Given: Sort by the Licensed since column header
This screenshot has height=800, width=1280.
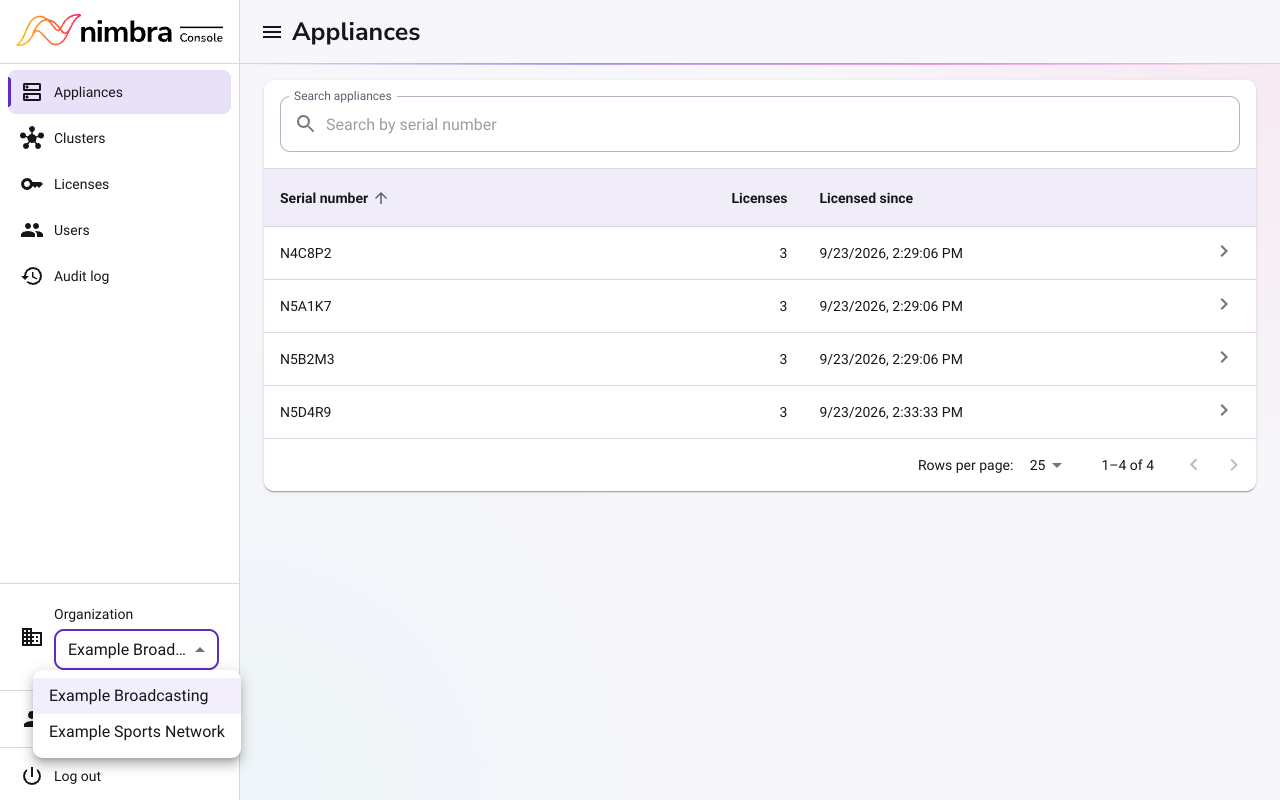Looking at the screenshot, I should 866,198.
